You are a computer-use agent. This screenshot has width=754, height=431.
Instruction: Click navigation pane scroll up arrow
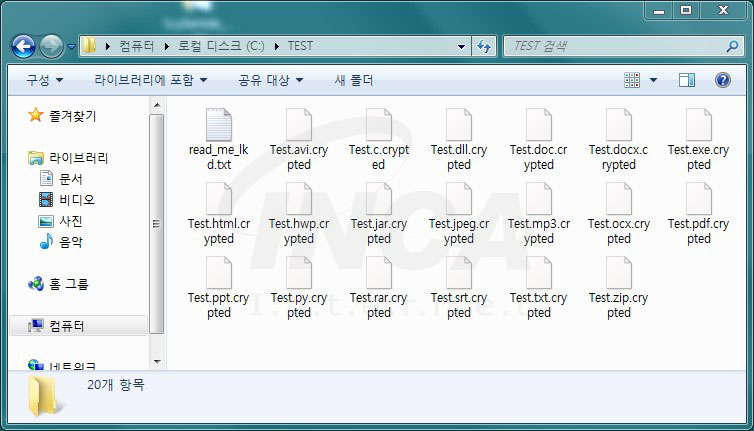(157, 105)
